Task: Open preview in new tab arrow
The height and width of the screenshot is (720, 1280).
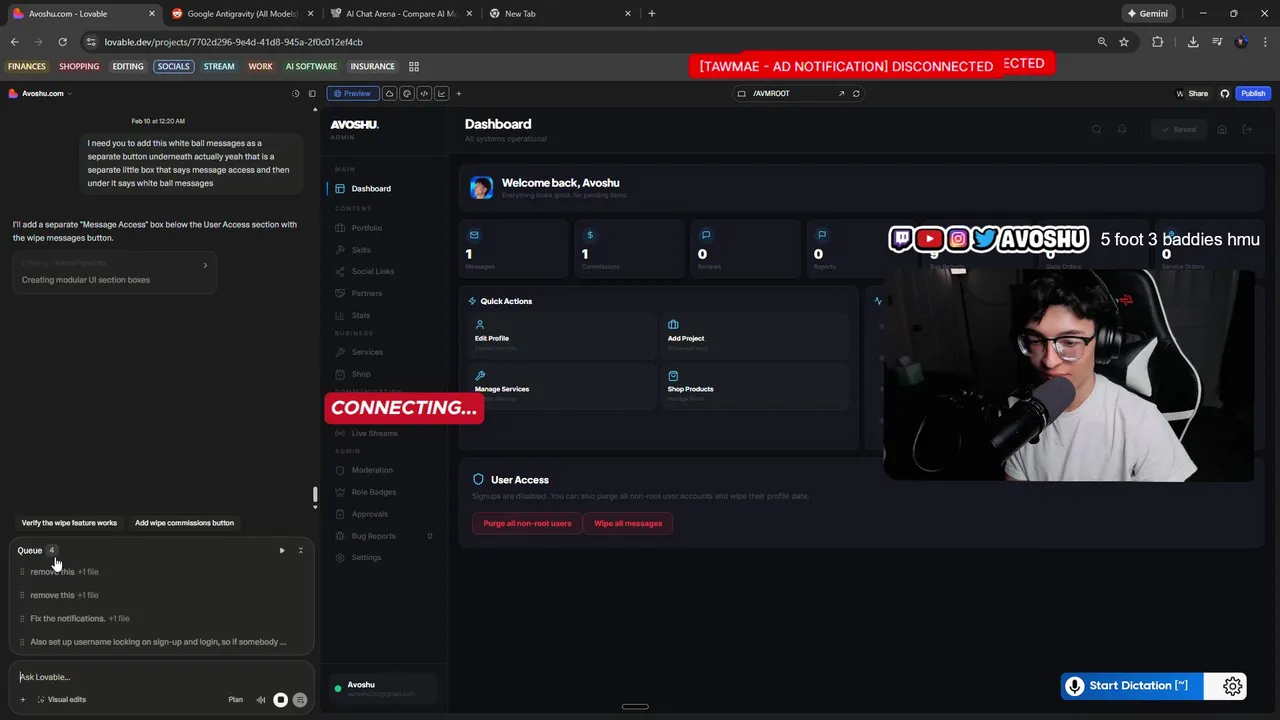Action: (841, 93)
